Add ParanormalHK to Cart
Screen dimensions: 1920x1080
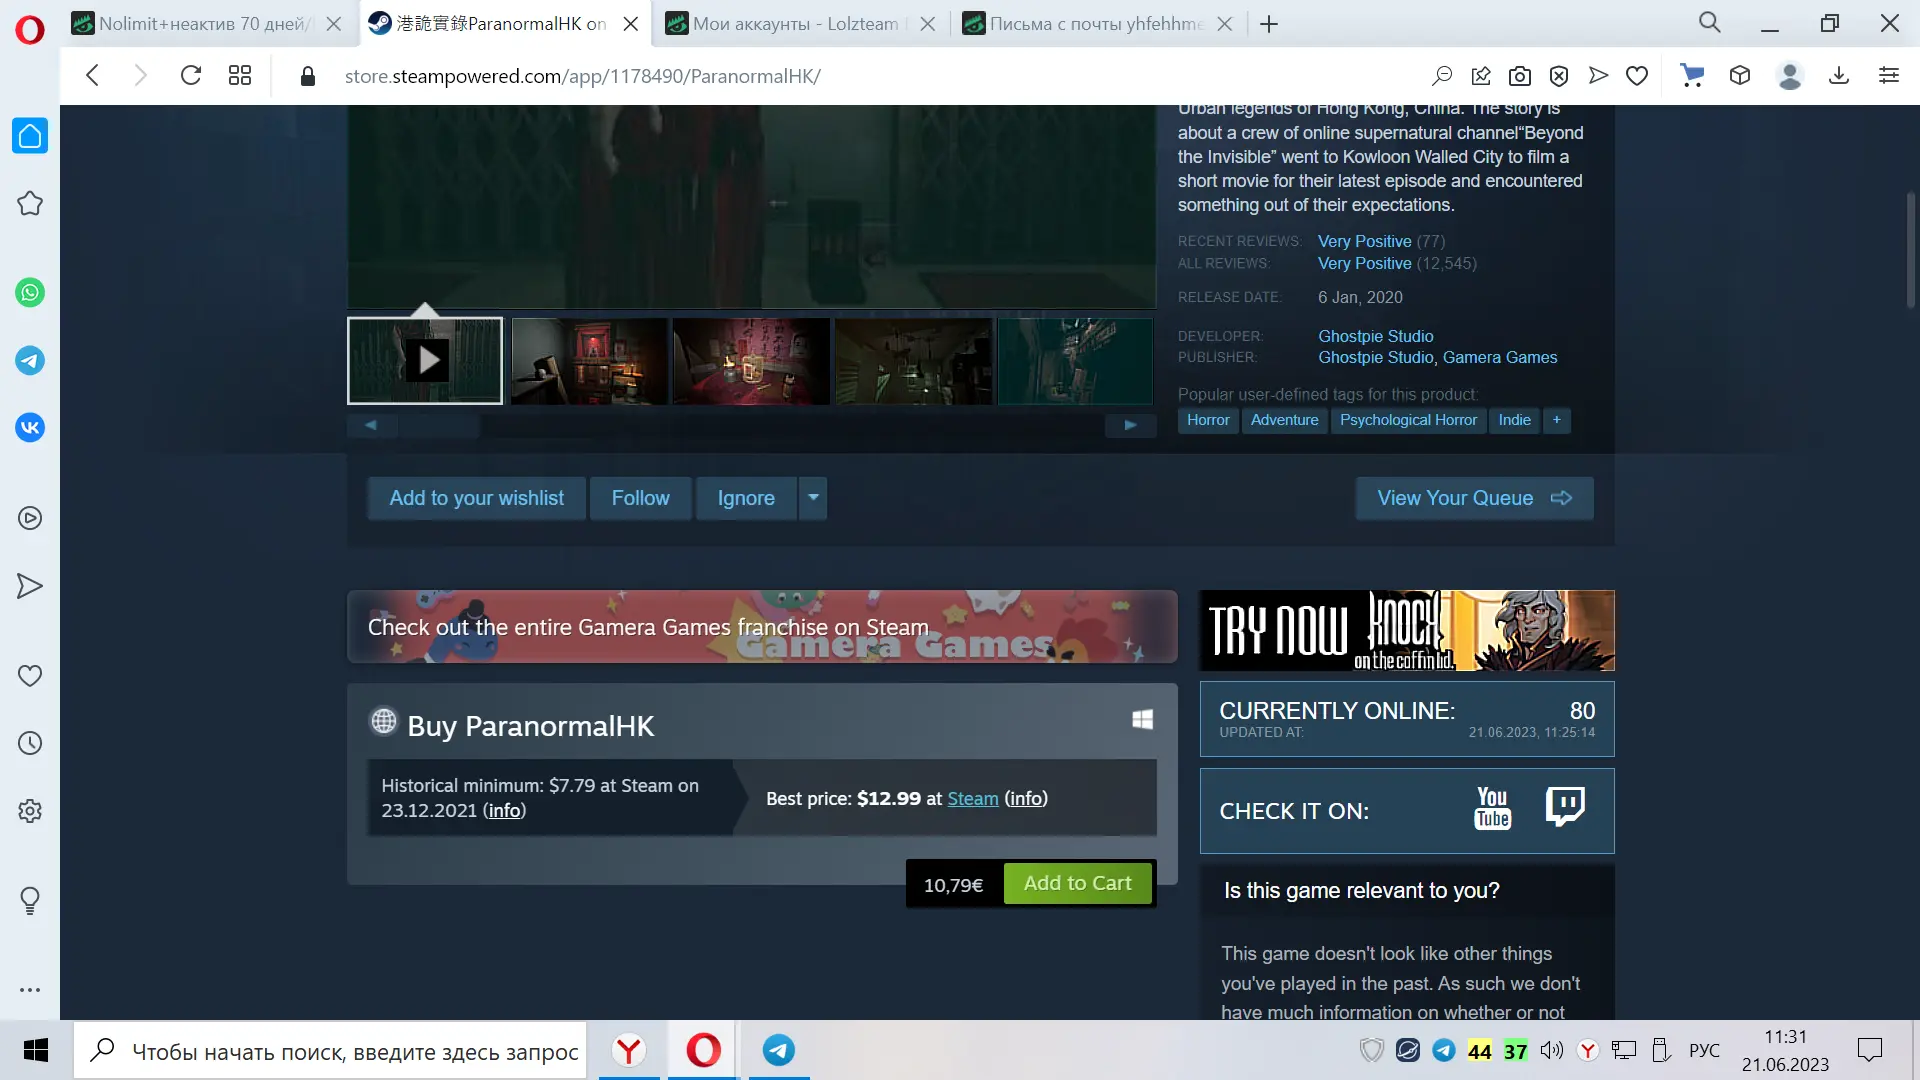click(x=1077, y=884)
